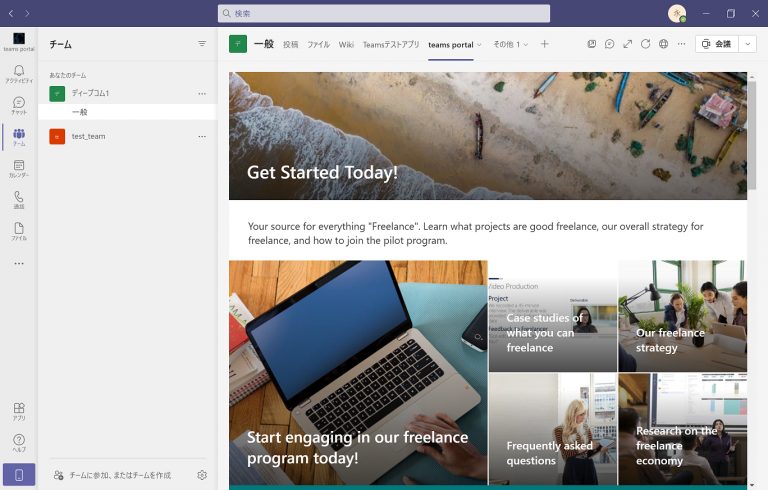Viewport: 768px width, 490px height.
Task: Open teams portal tab chevron menu
Action: tap(479, 44)
